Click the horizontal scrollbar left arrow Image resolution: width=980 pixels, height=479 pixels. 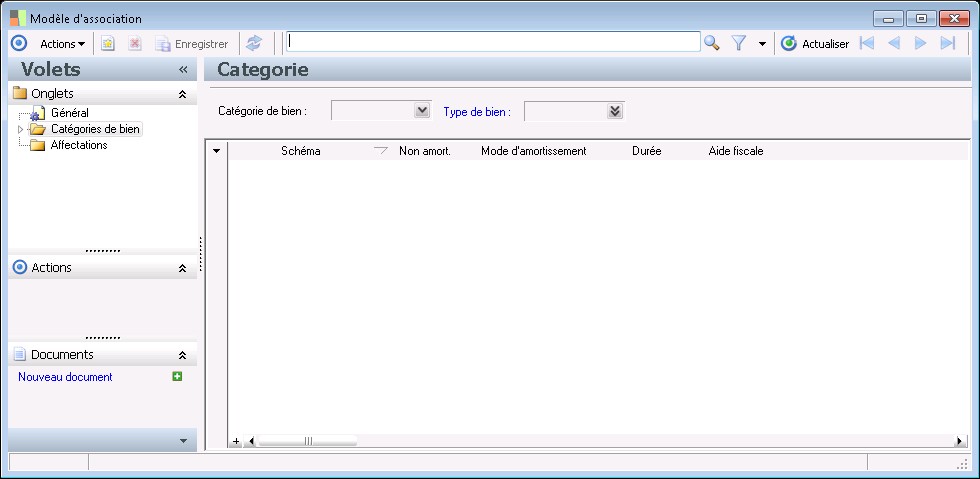tap(251, 441)
